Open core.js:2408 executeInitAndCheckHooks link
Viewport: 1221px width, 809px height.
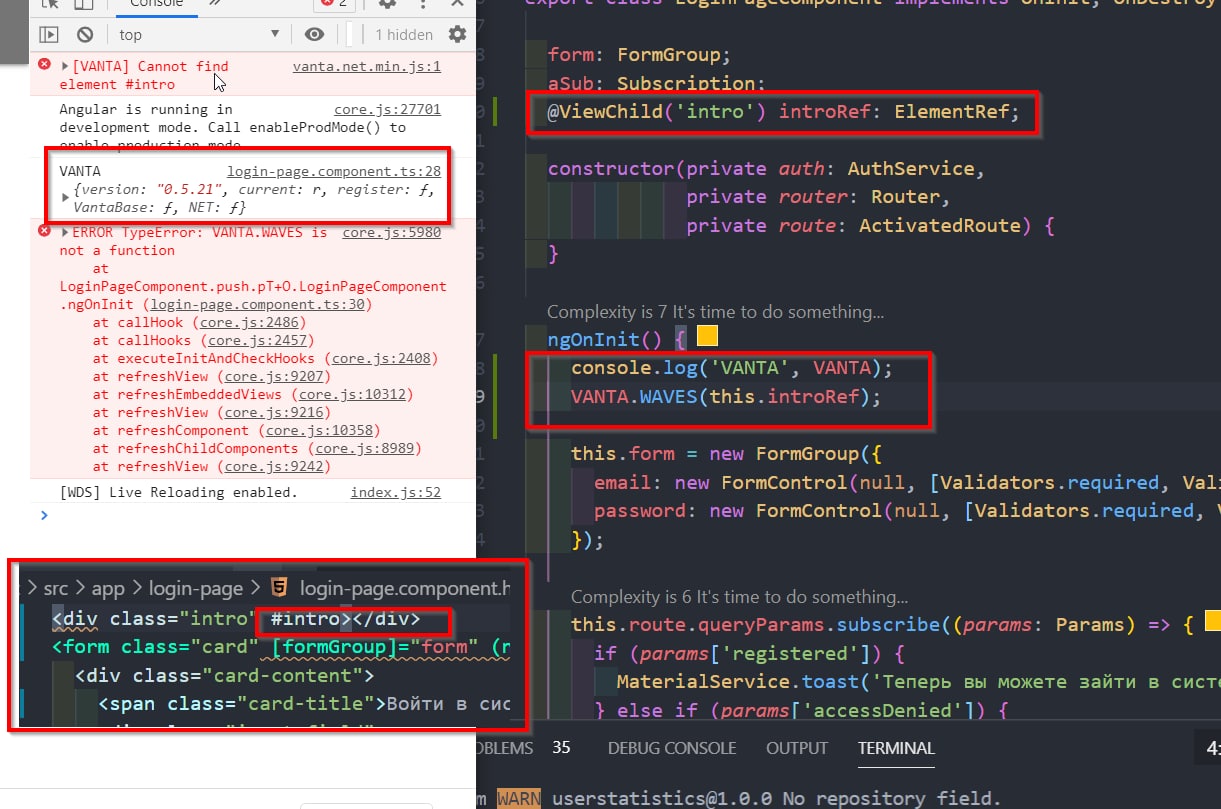(380, 358)
